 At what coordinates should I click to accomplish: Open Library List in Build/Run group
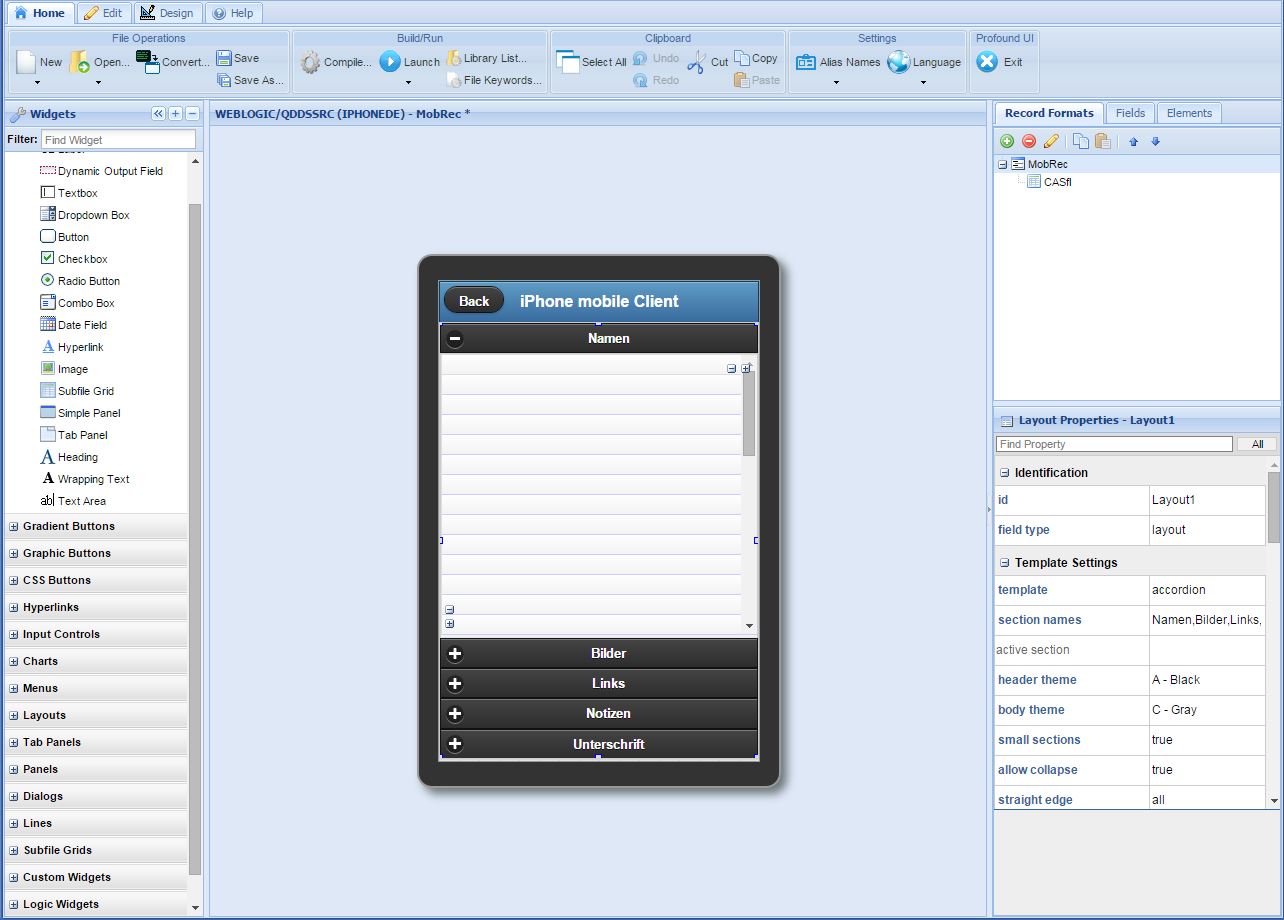pos(487,58)
